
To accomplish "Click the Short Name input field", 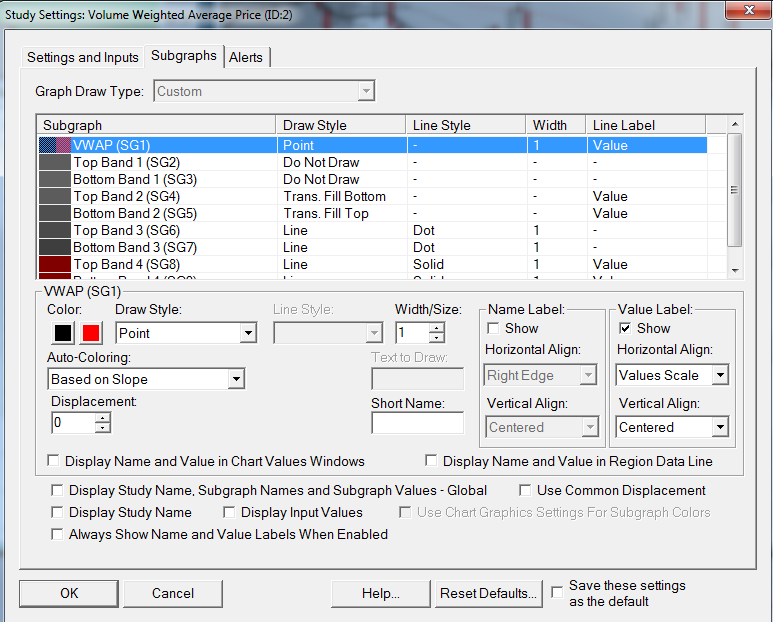I will pos(418,423).
